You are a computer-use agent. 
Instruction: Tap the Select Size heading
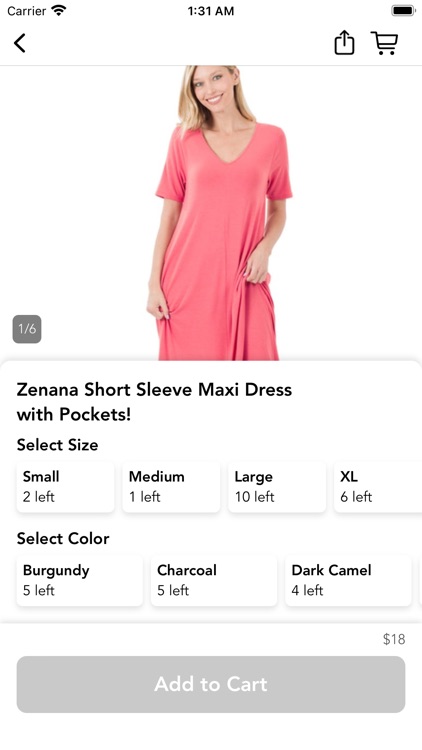pos(57,445)
